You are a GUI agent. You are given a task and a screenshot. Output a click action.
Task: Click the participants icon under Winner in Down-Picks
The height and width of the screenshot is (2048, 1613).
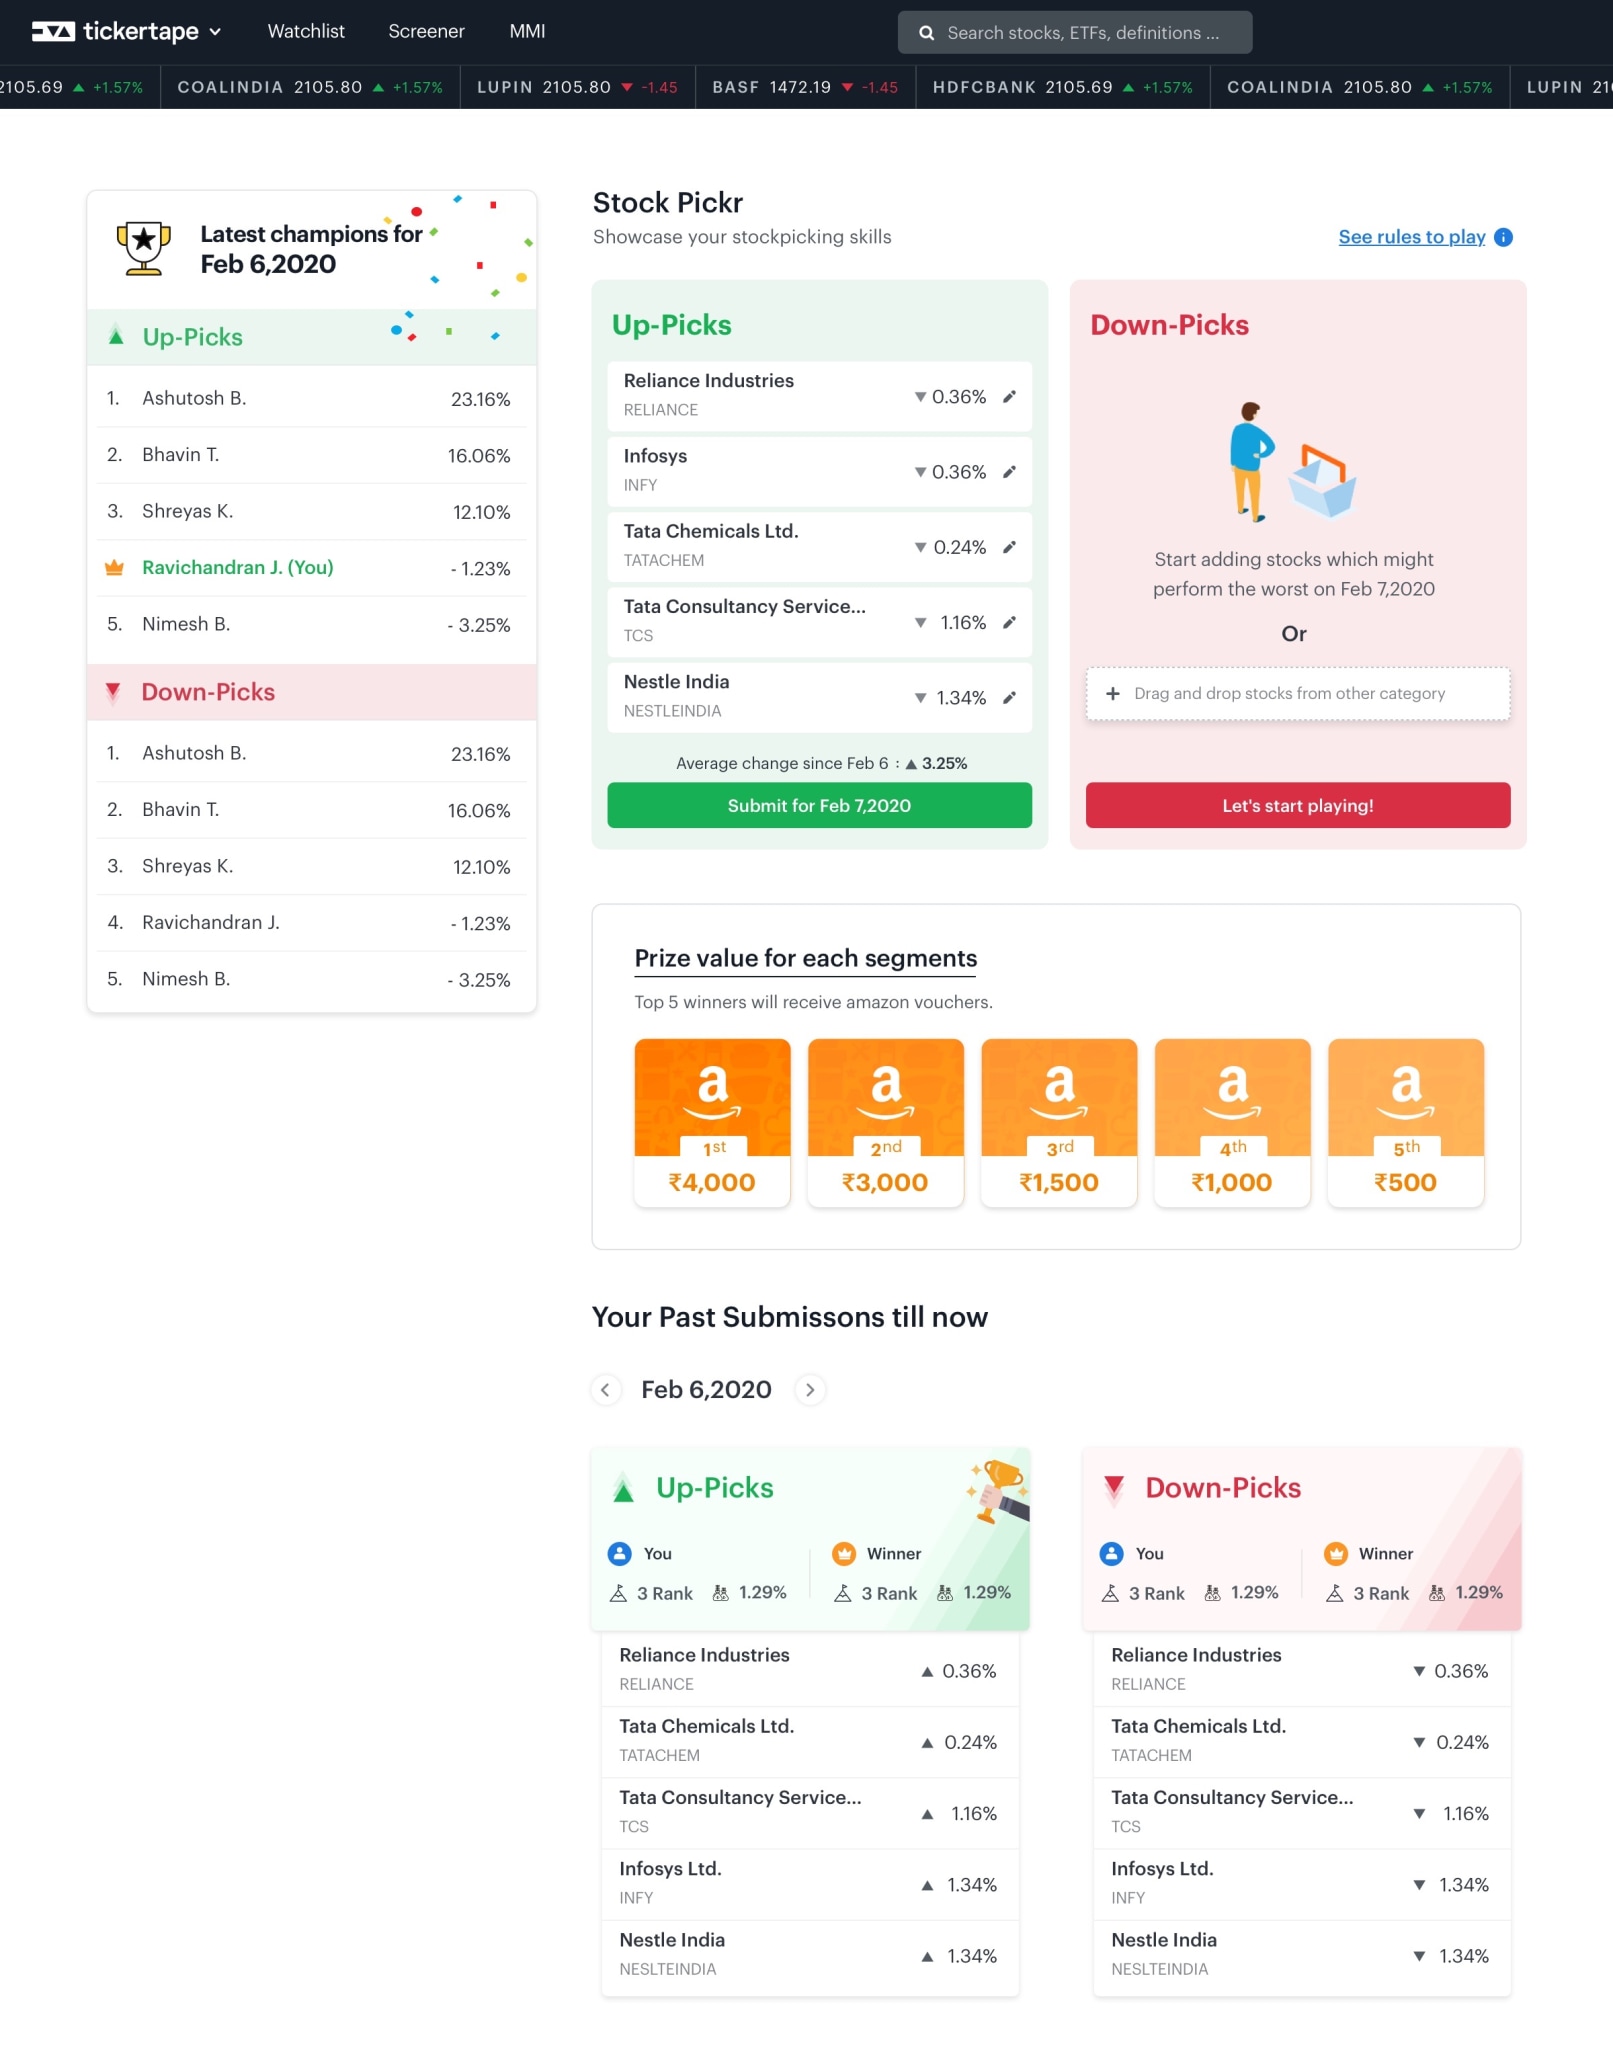1436,1593
